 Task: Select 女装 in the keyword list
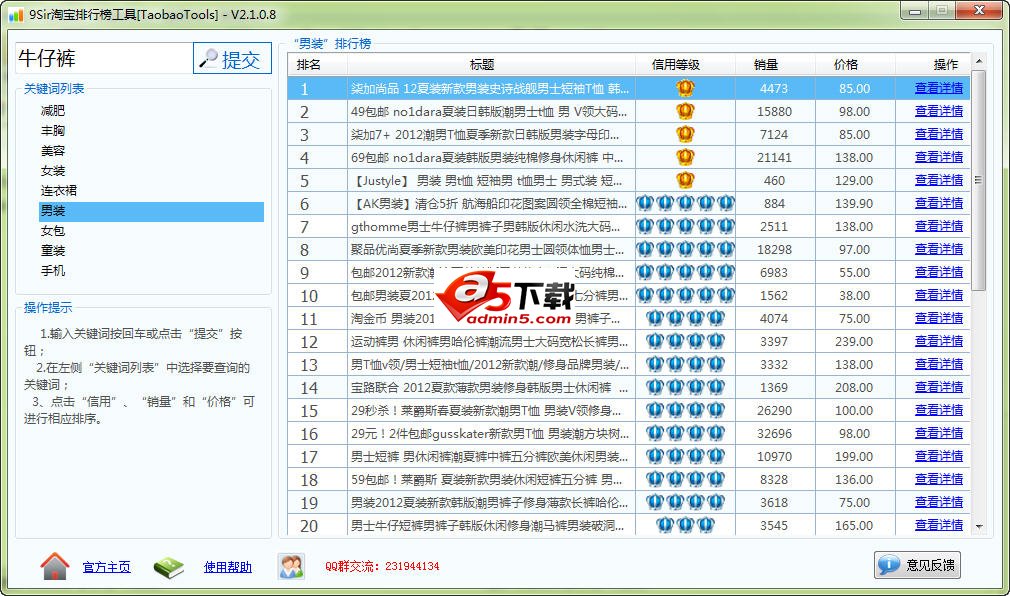[53, 171]
